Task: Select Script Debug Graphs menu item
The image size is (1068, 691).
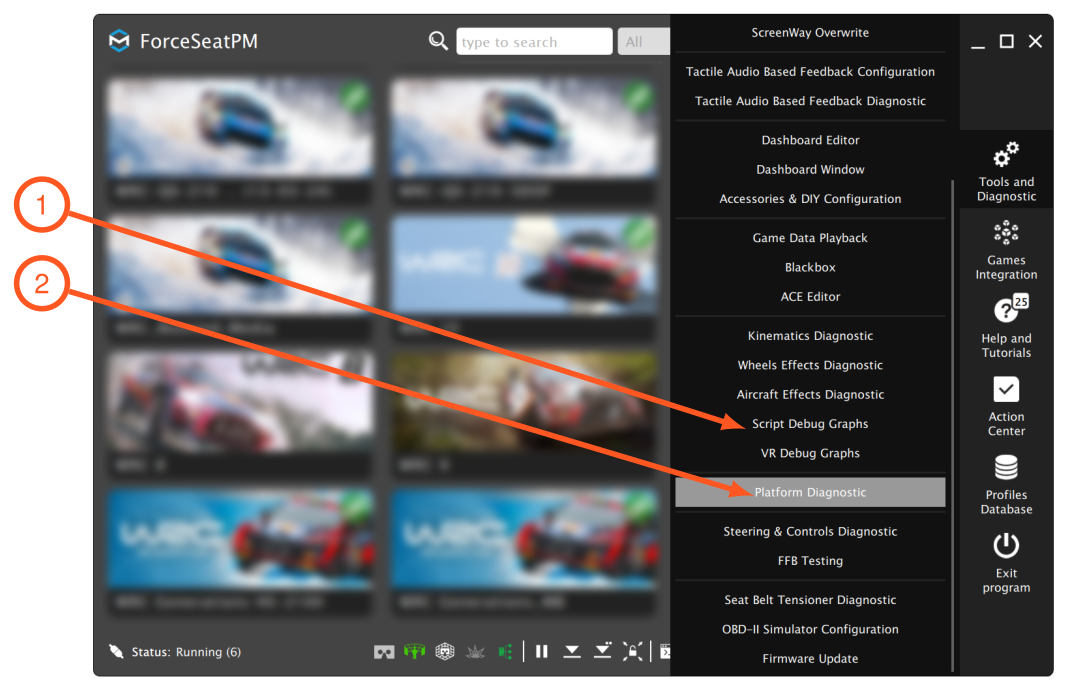Action: 810,423
